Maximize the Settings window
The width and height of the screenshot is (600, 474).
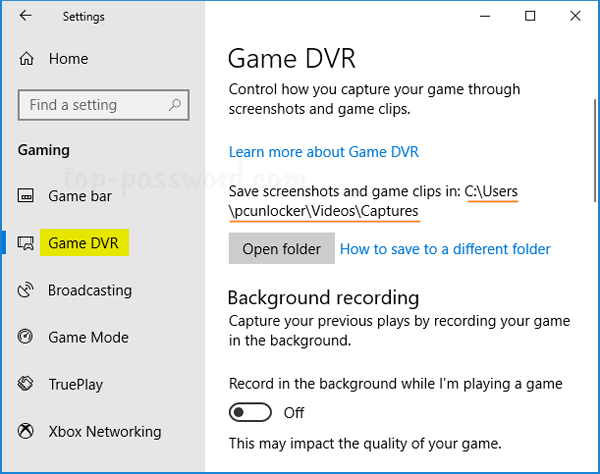coord(530,16)
